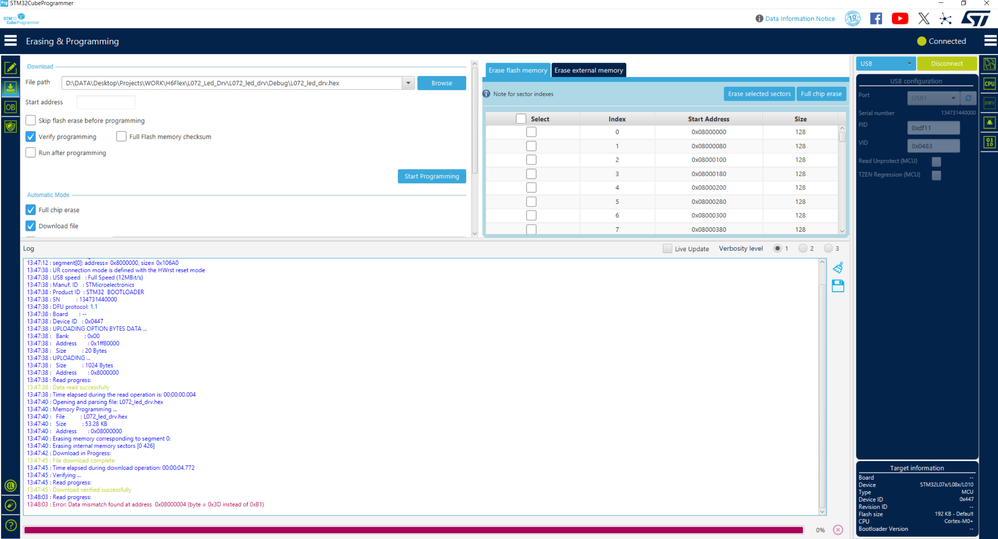Screen dimensions: 998x539
Task: Uncheck Download file in Automatic Mode
Action: point(31,226)
